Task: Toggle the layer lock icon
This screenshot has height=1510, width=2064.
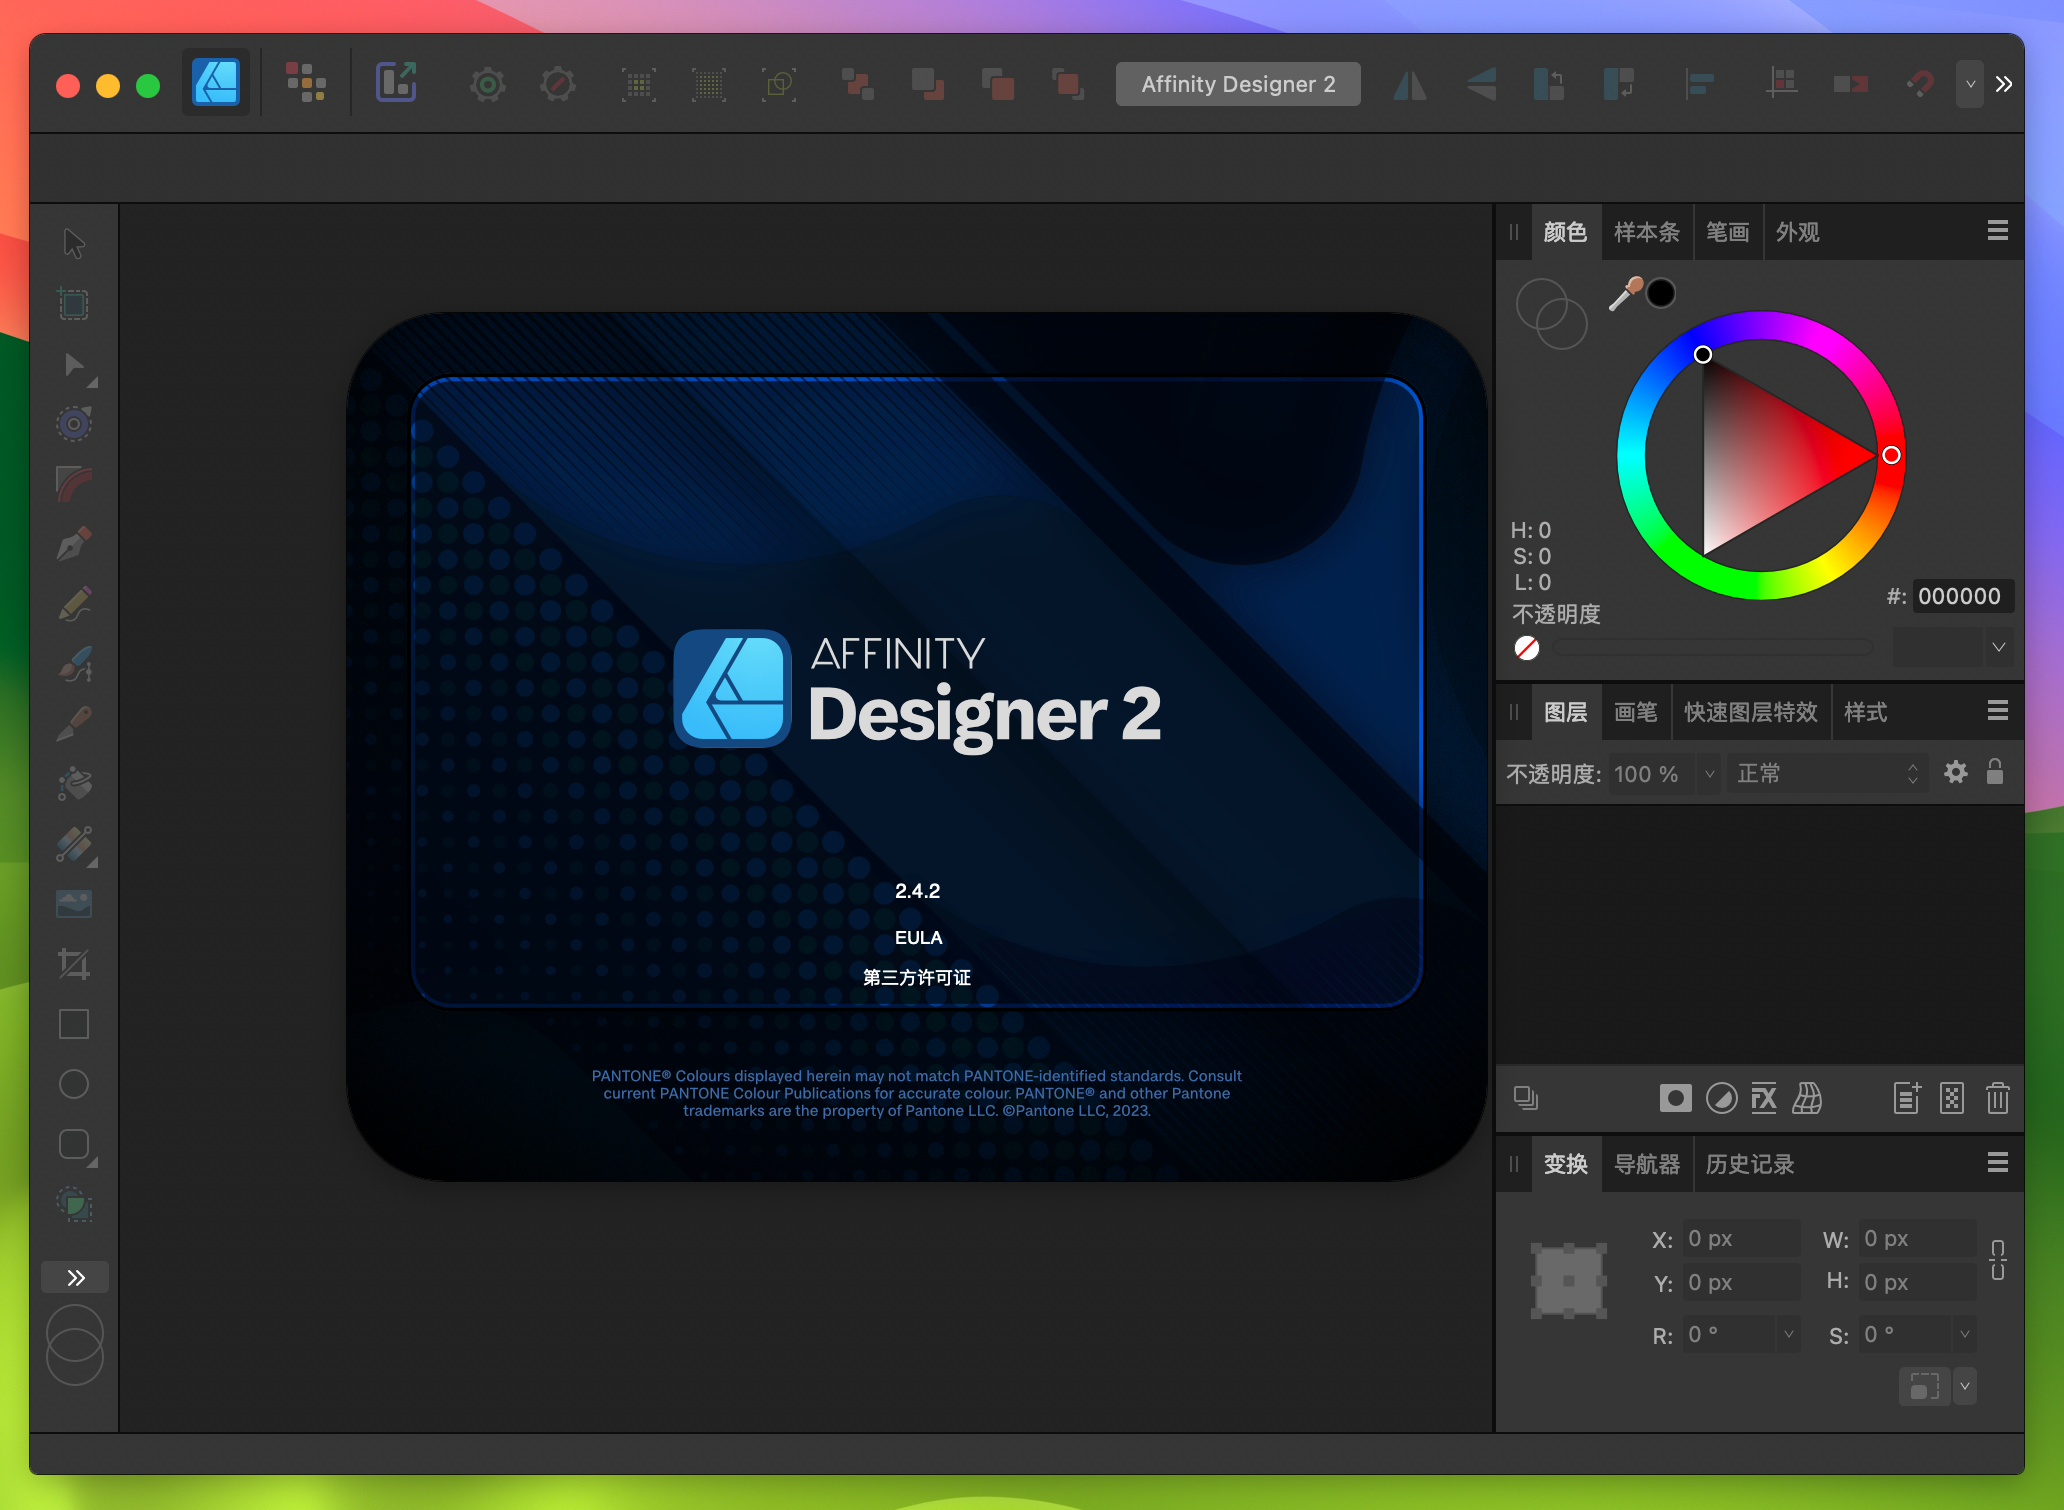Action: click(1995, 772)
